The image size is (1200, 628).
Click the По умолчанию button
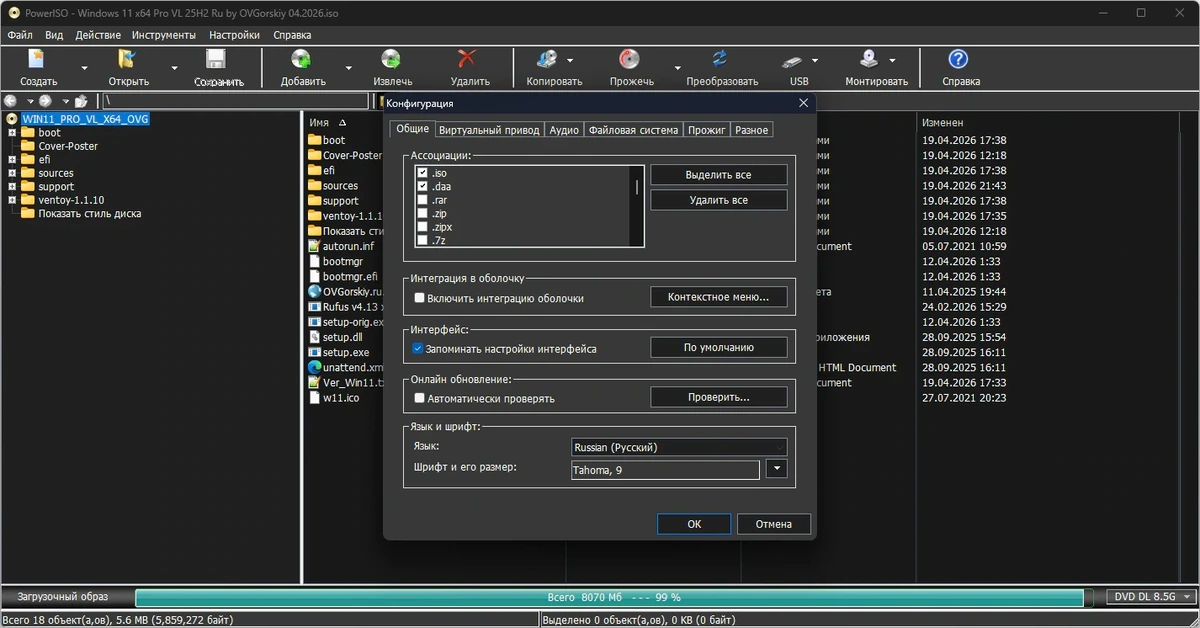[719, 348]
